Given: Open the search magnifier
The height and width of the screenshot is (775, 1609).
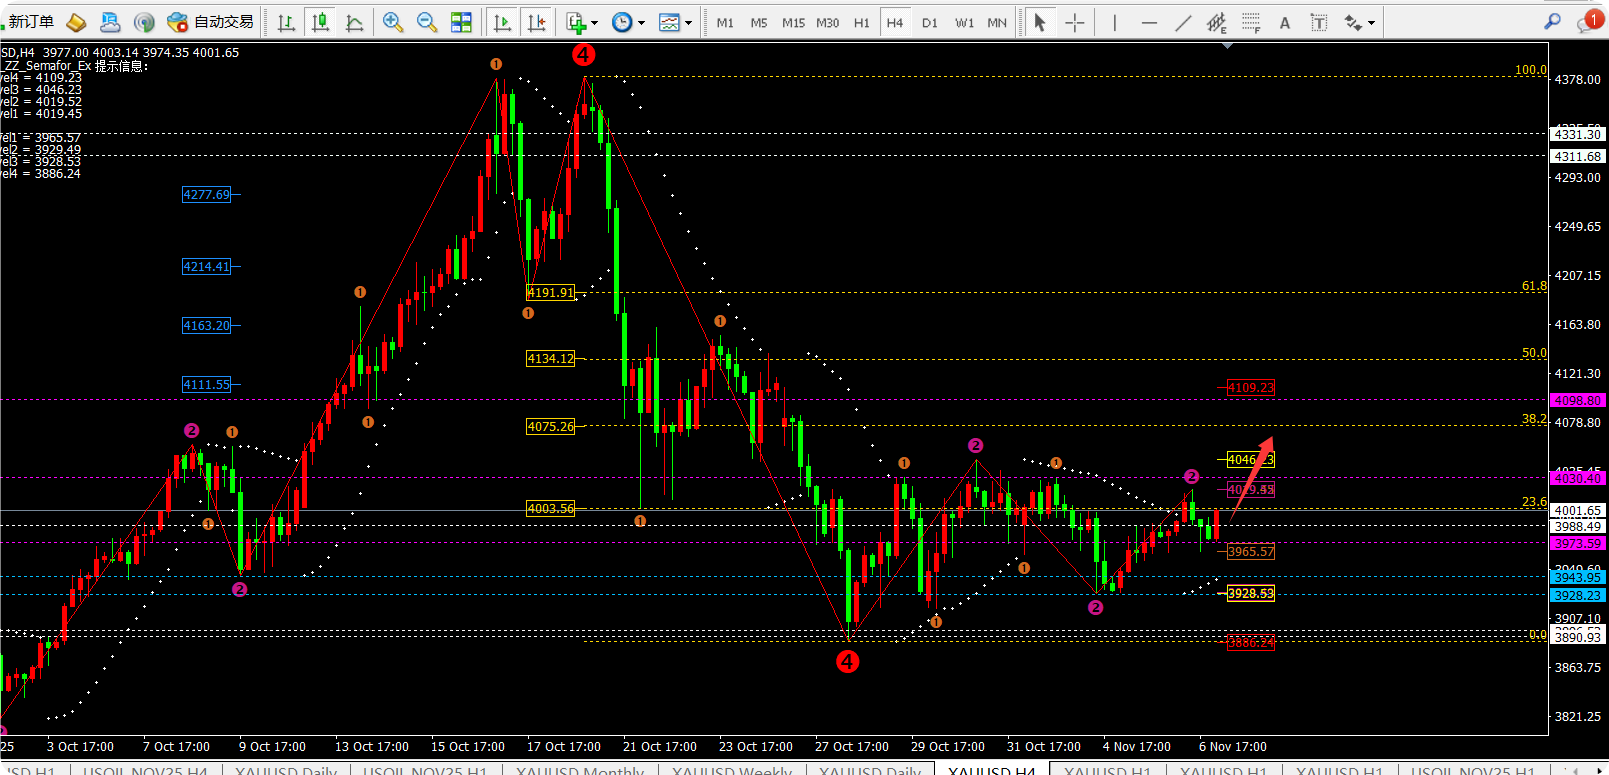Looking at the screenshot, I should [x=1552, y=21].
